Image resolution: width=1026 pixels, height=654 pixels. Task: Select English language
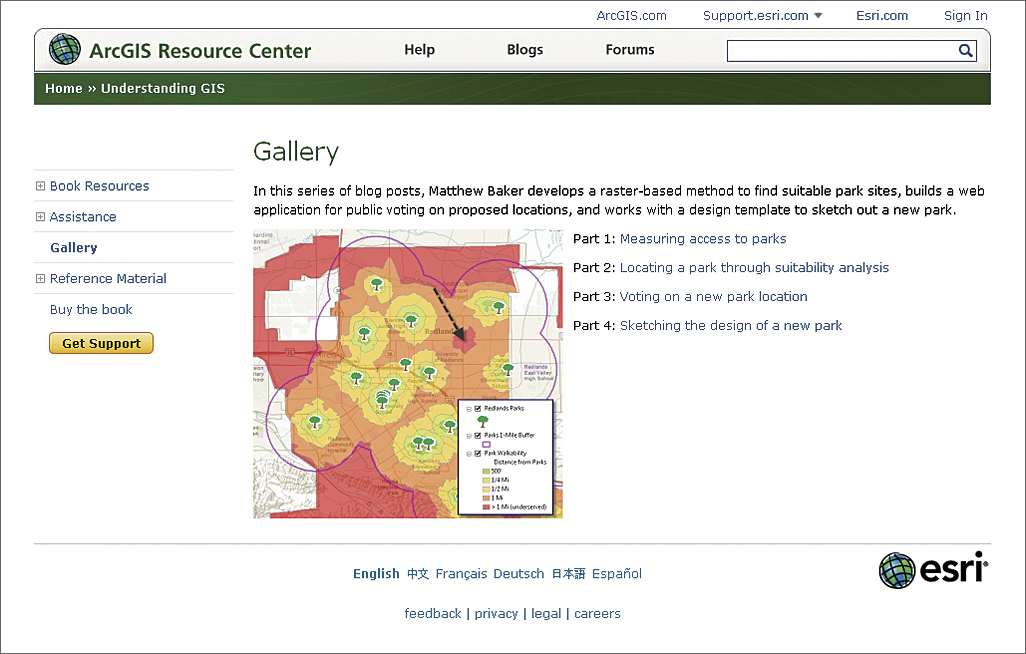(376, 573)
